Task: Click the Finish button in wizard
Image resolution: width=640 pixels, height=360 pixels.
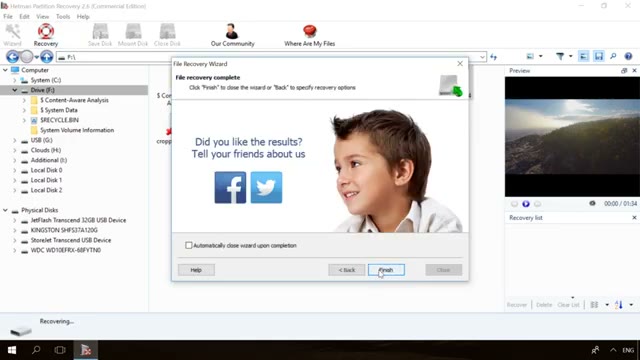Action: 386,270
